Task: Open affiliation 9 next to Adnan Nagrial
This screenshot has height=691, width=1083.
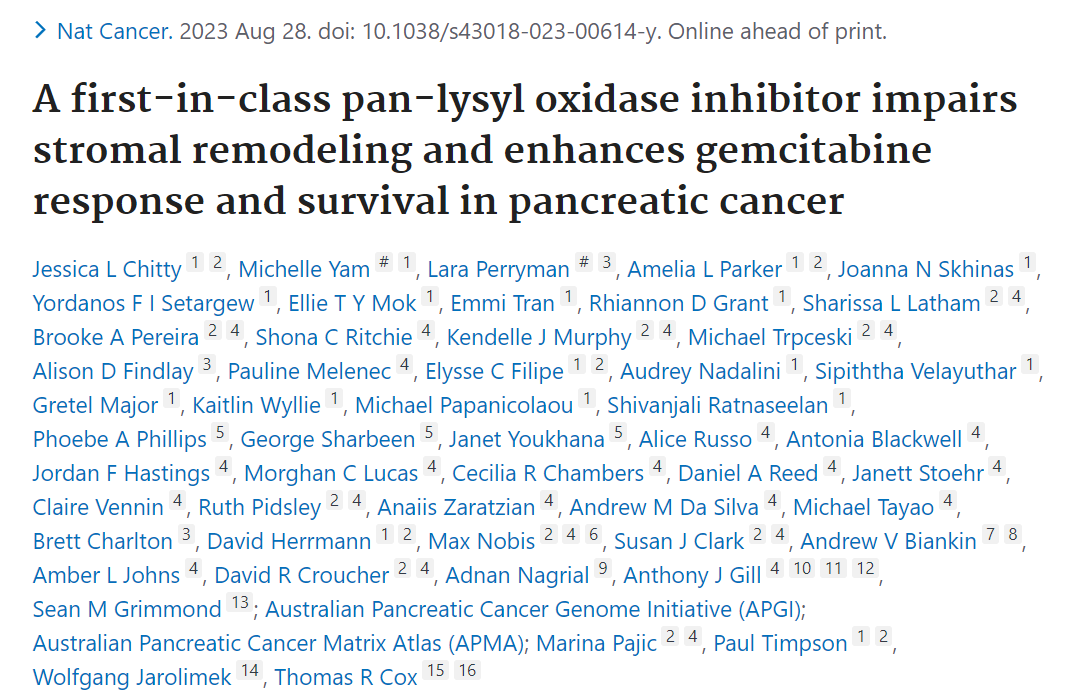Action: pyautogui.click(x=603, y=569)
